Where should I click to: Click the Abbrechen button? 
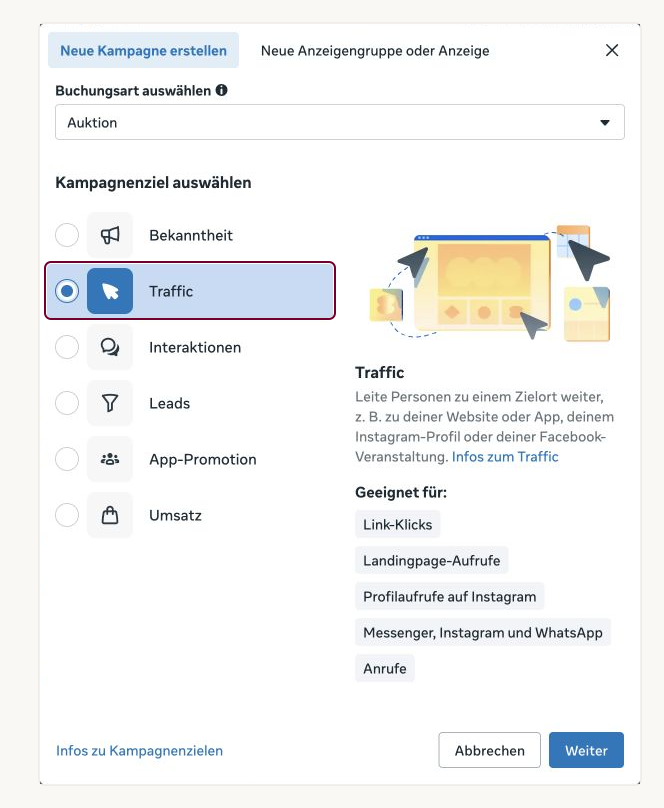point(489,750)
